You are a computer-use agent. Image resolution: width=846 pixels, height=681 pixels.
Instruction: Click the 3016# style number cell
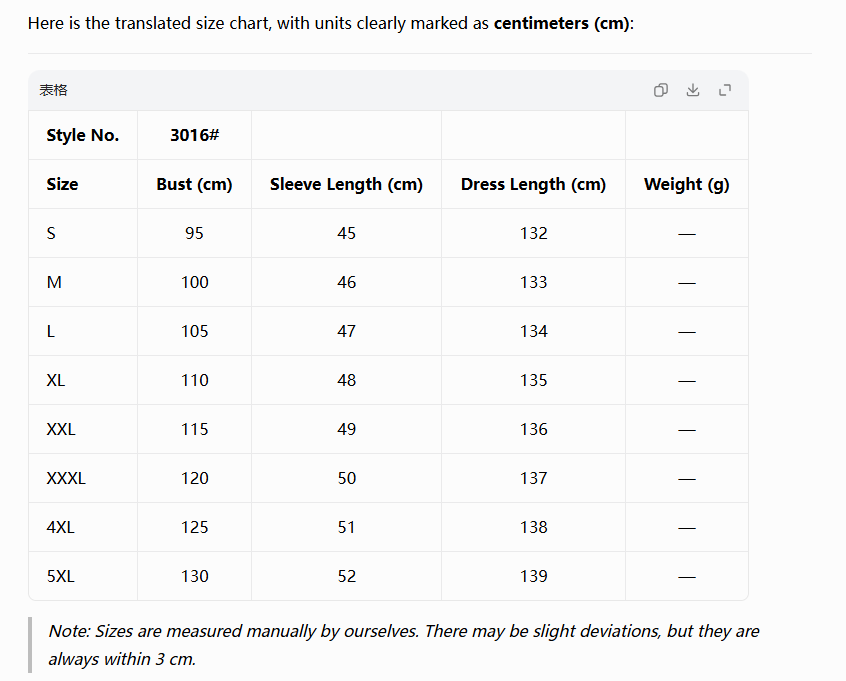click(x=194, y=135)
